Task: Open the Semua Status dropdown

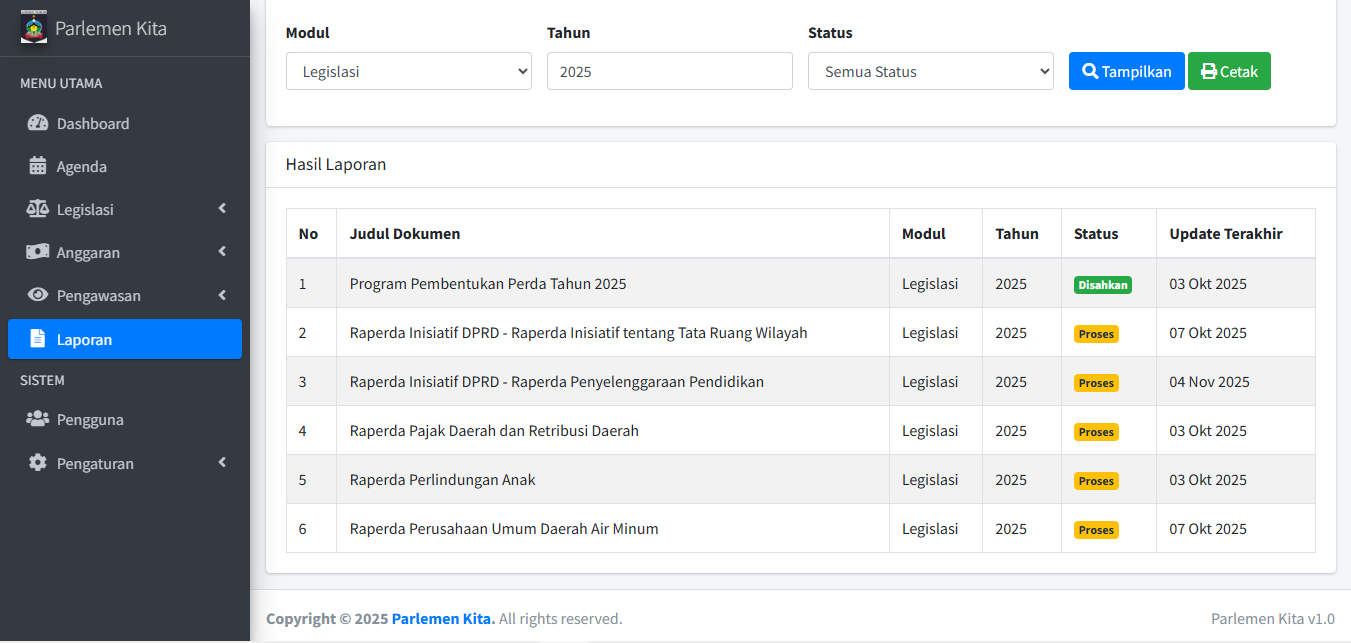Action: (x=930, y=71)
